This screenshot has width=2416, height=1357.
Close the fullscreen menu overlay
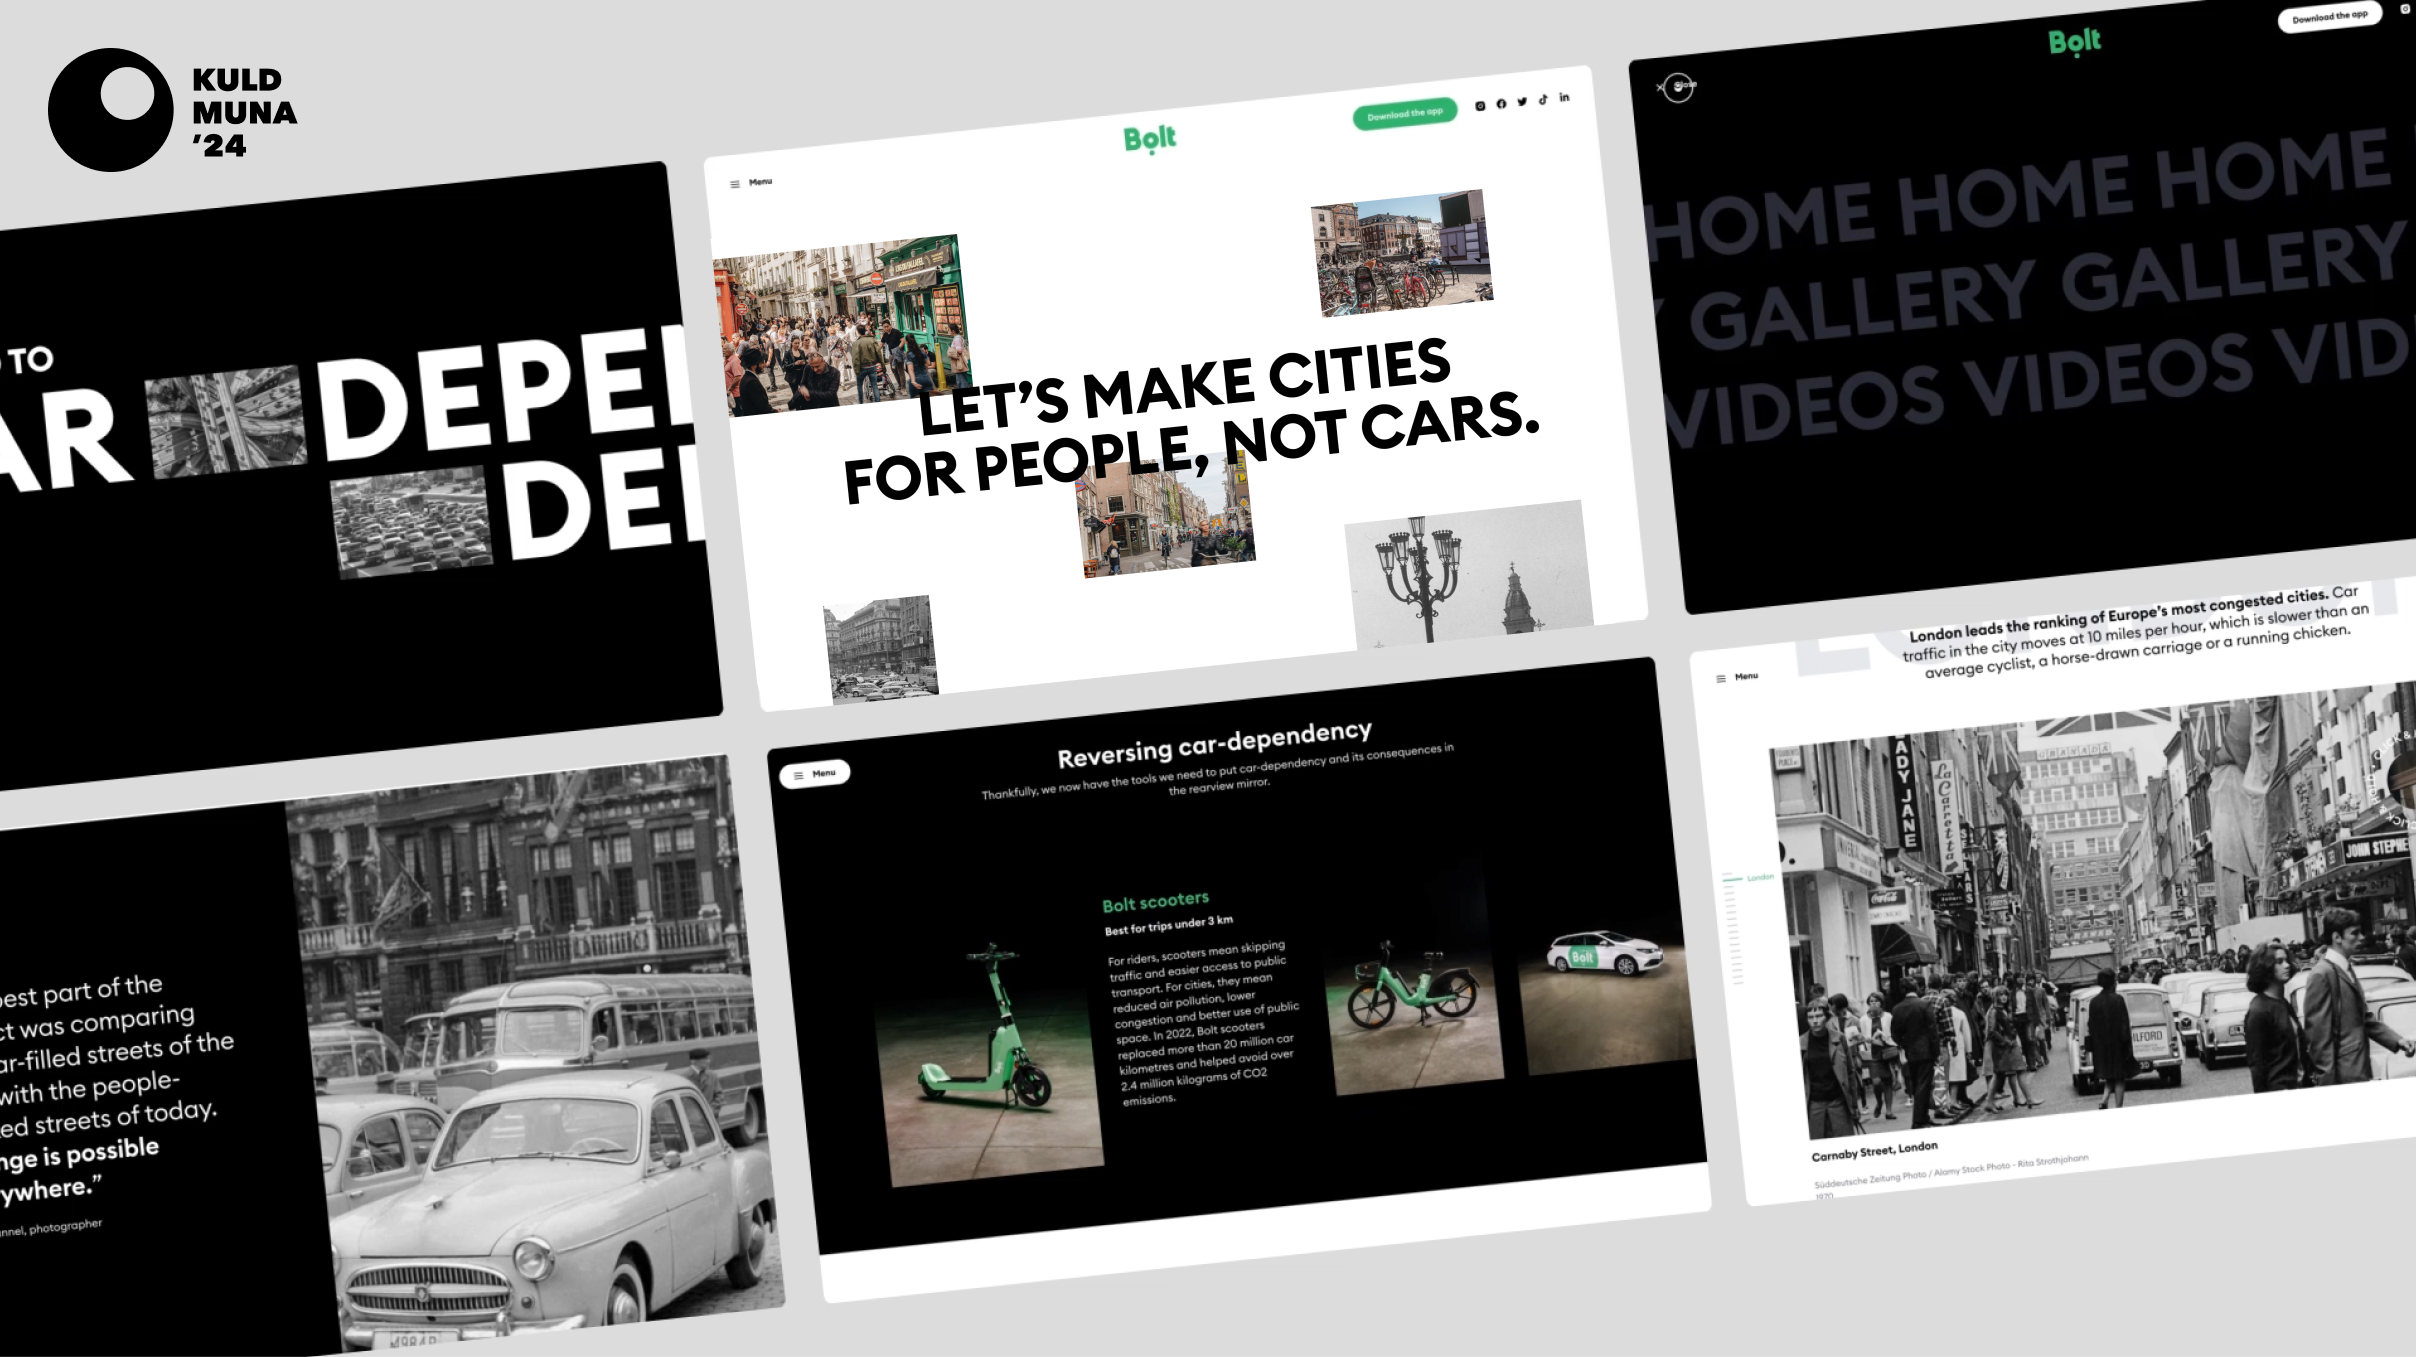[x=1677, y=87]
